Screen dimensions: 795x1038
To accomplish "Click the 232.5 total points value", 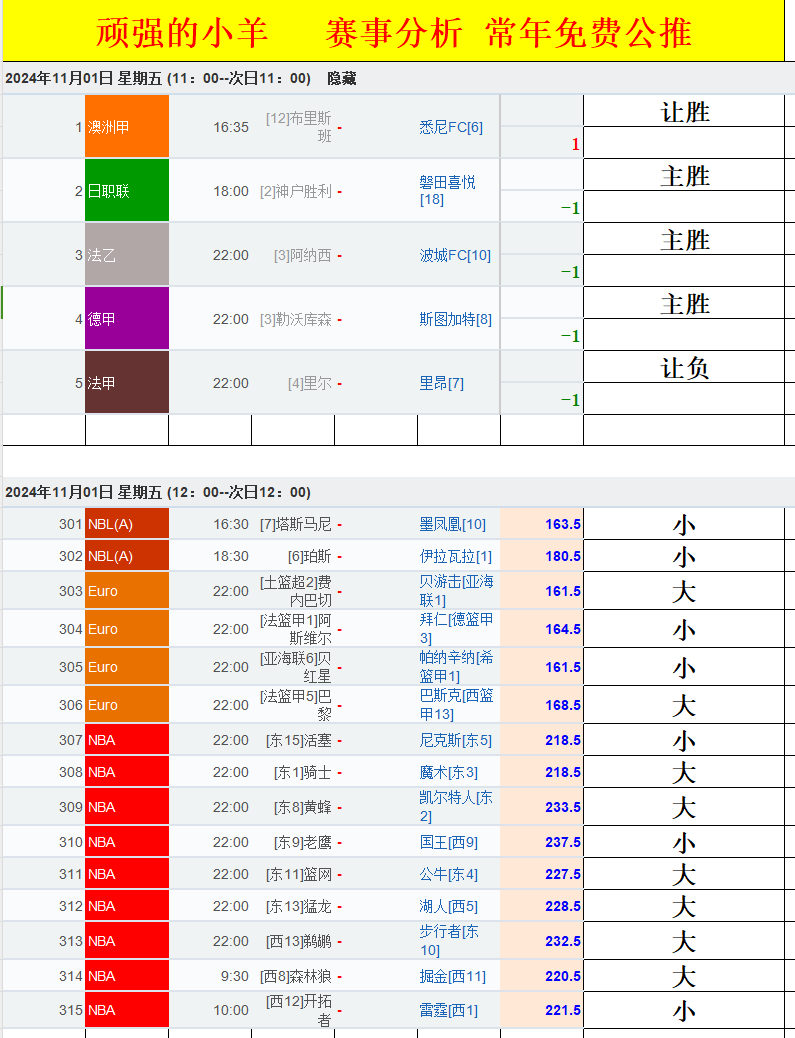I will pos(563,941).
